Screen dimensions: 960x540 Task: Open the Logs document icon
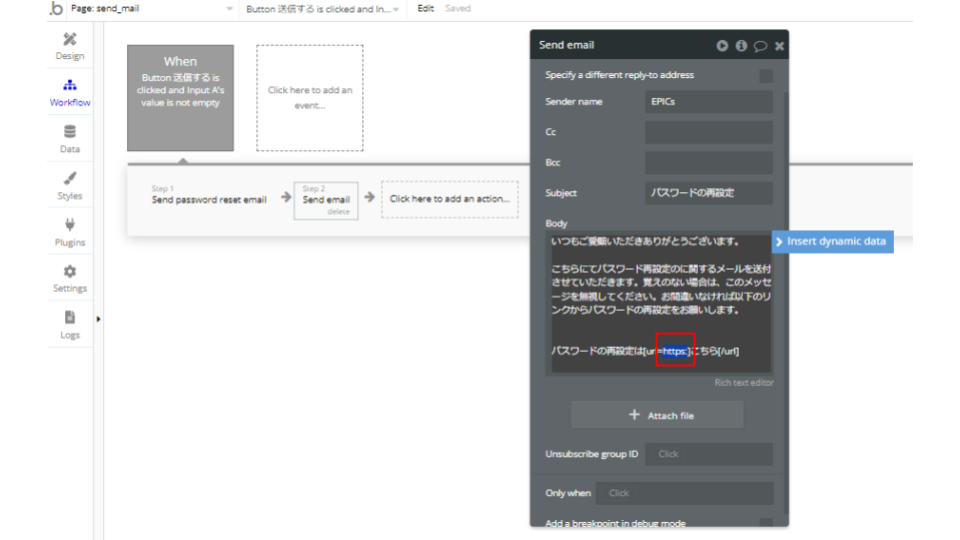[x=70, y=318]
